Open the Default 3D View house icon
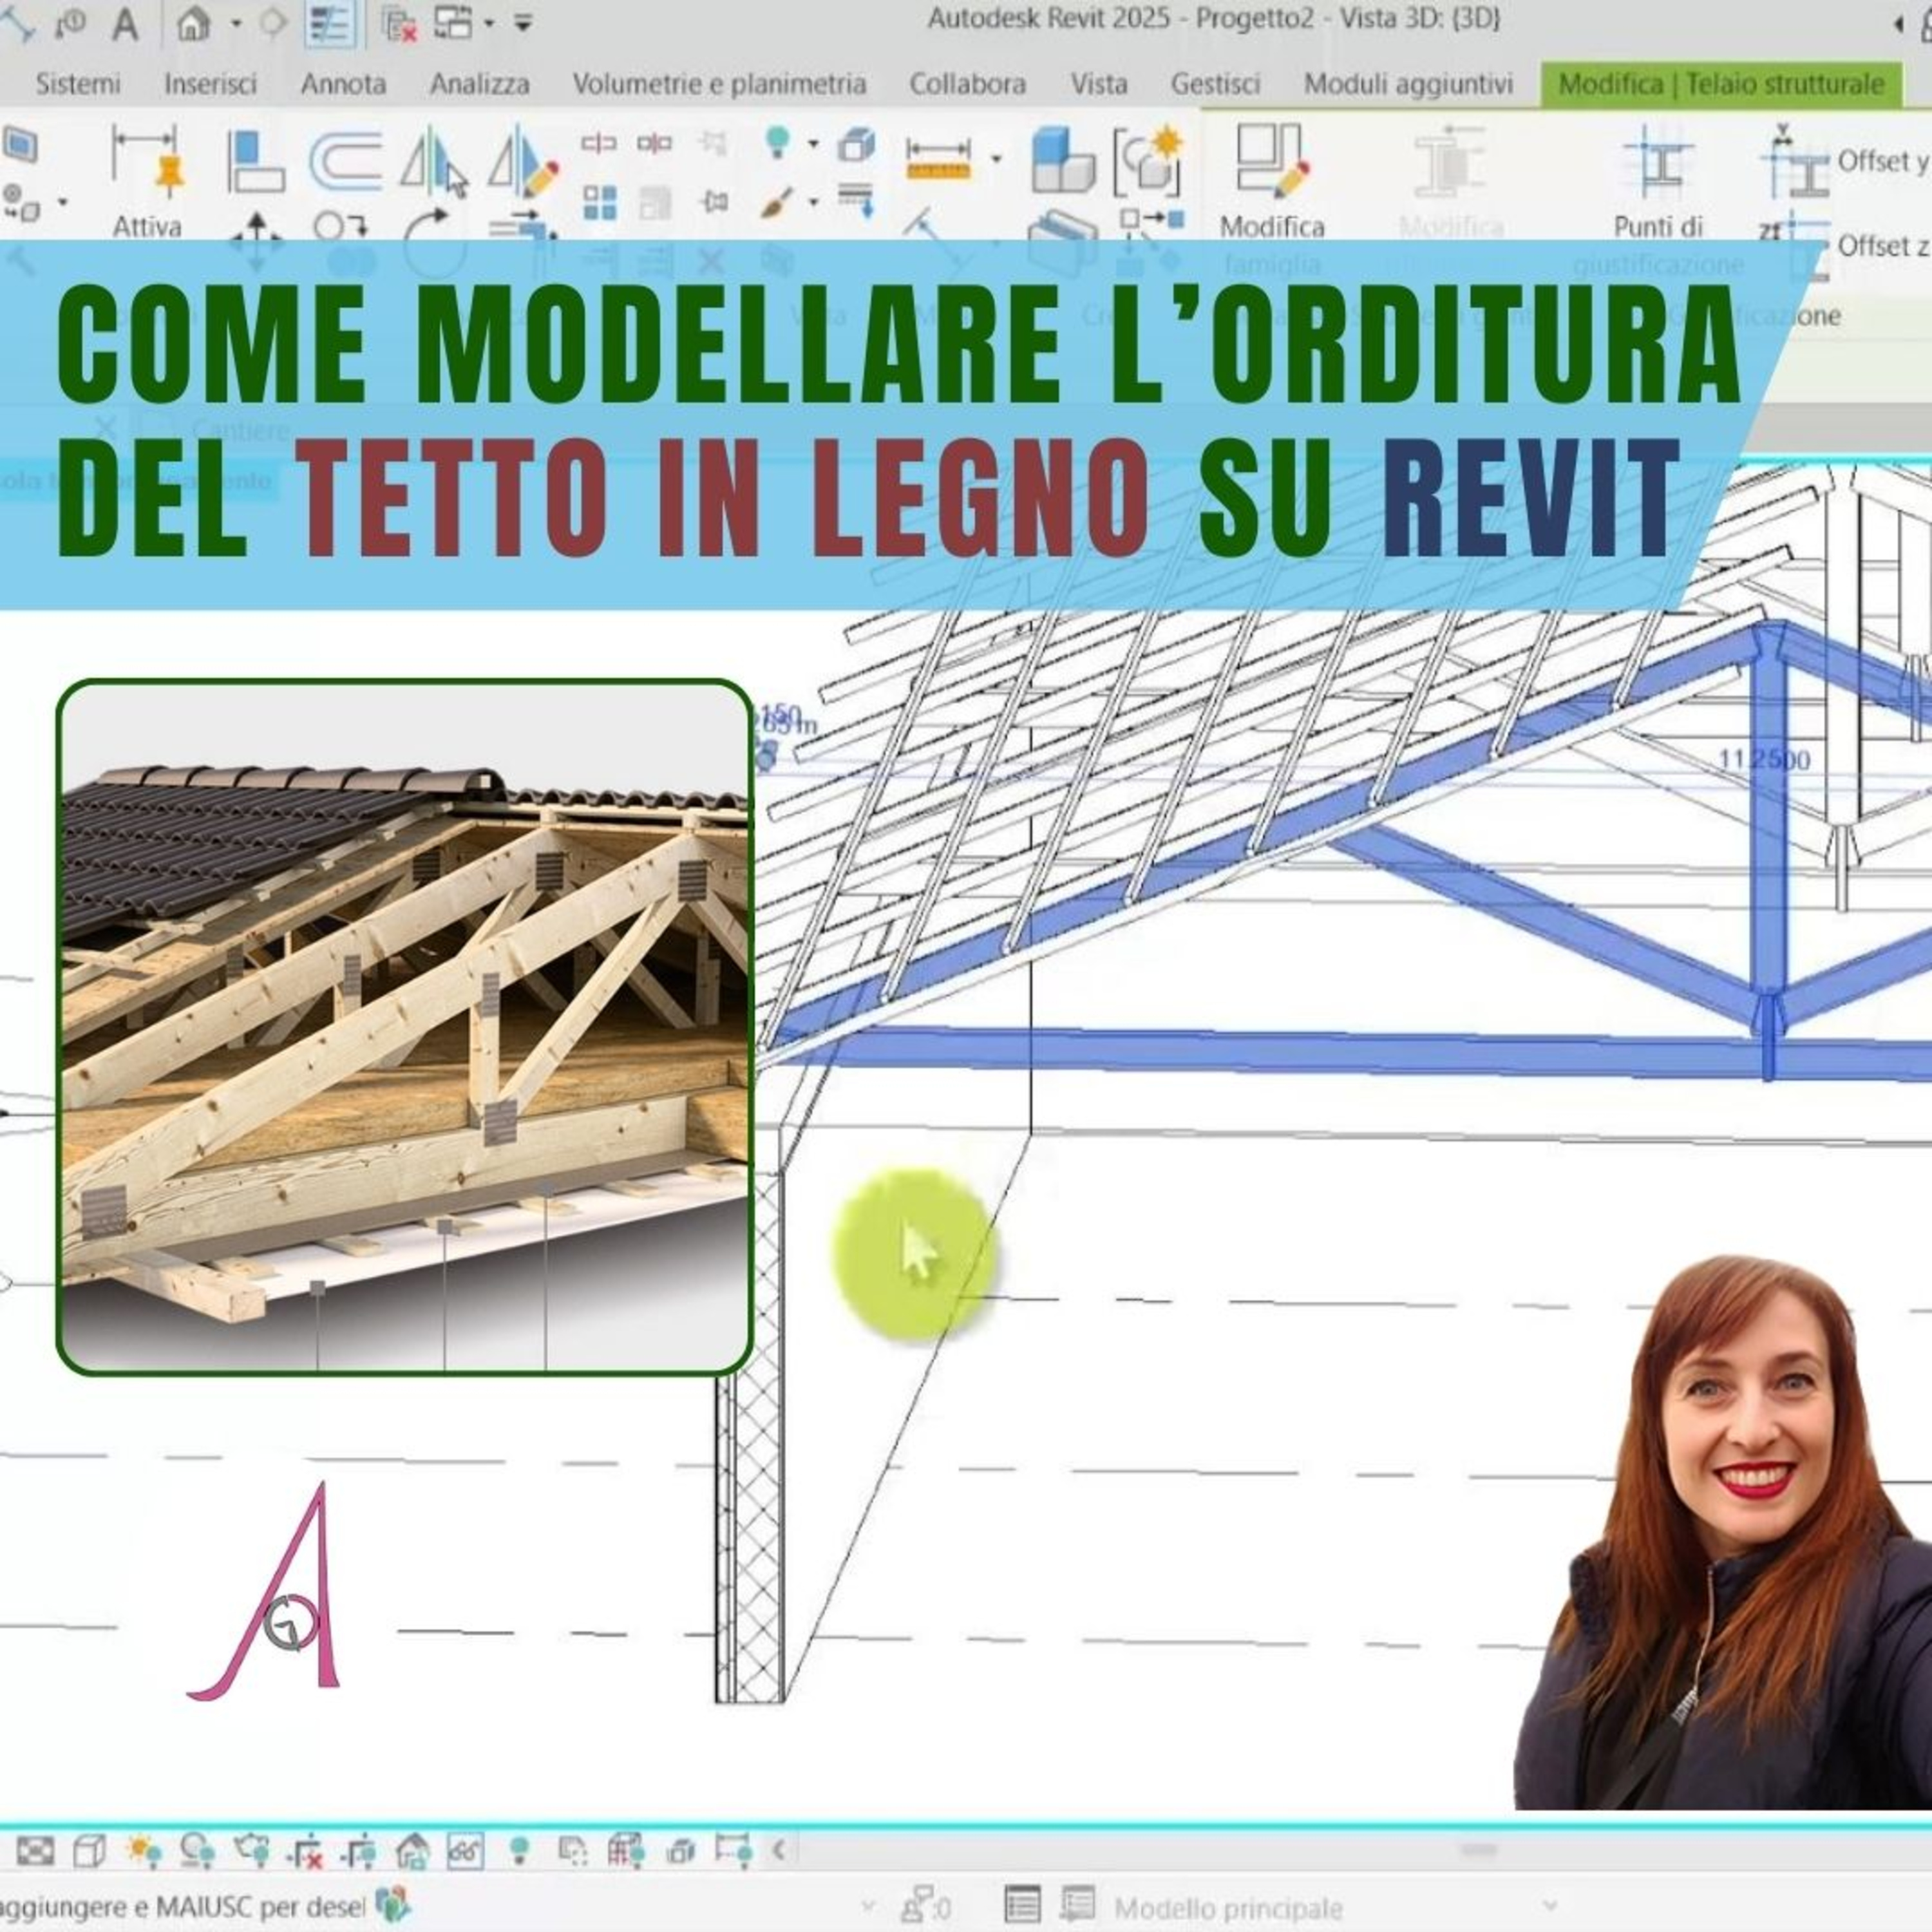Image resolution: width=1932 pixels, height=1932 pixels. click(x=192, y=22)
